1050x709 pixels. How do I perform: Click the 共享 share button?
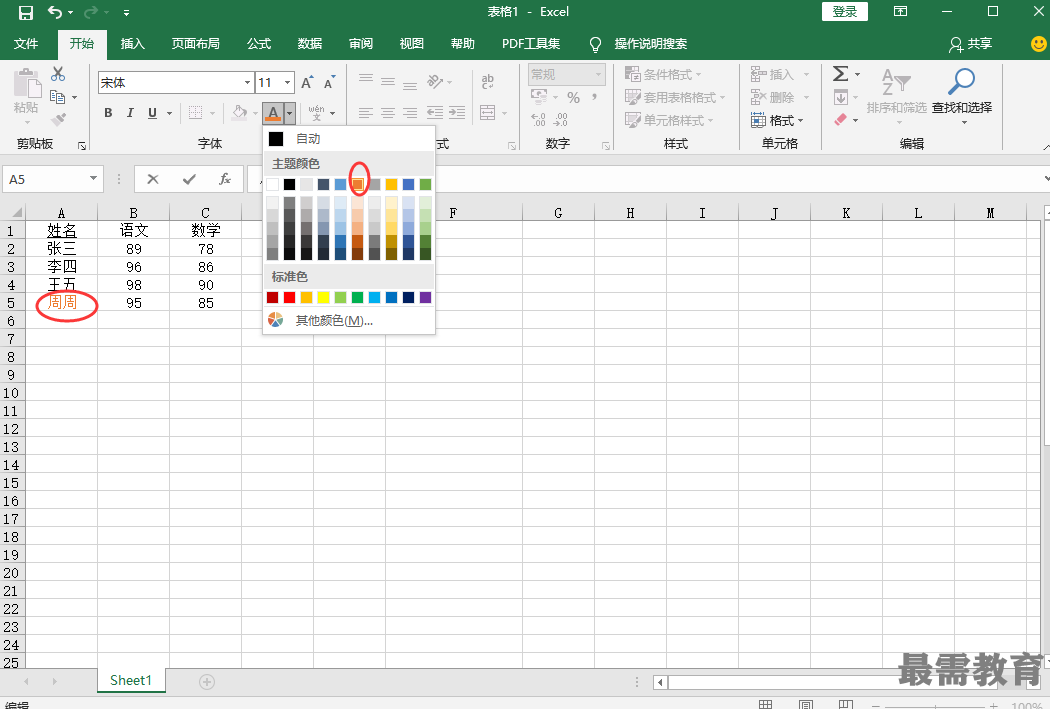click(x=970, y=44)
